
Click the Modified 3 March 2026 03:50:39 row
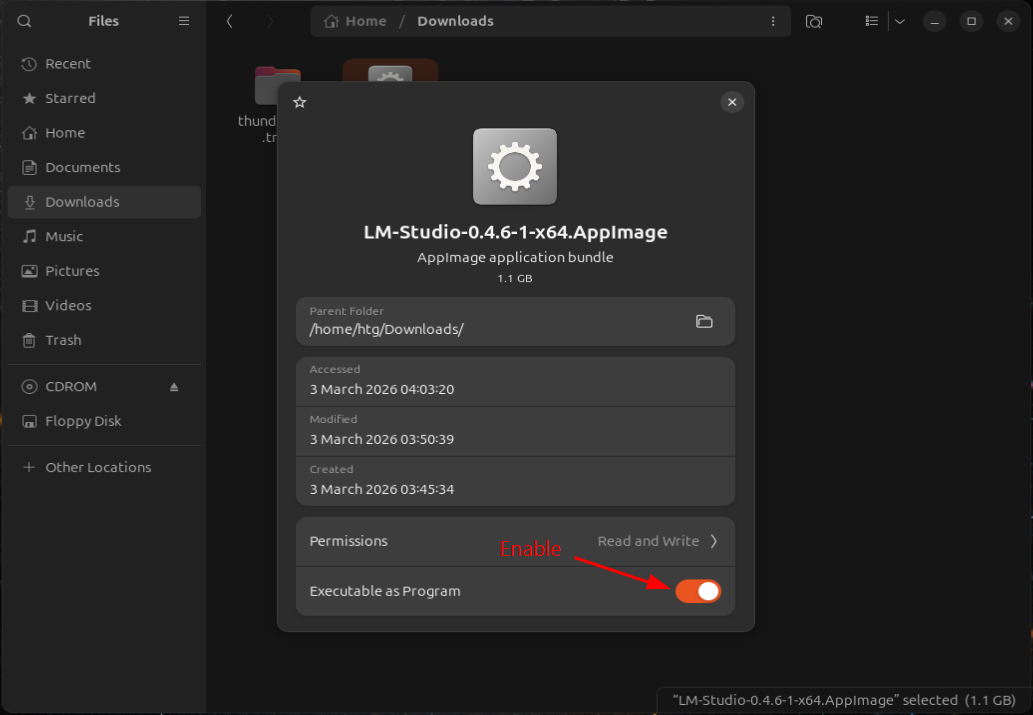515,432
